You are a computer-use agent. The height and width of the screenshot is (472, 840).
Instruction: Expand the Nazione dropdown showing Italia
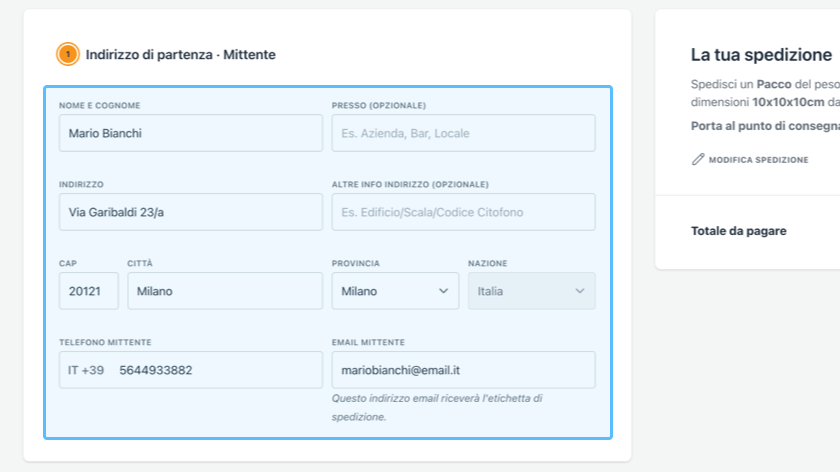pyautogui.click(x=531, y=291)
